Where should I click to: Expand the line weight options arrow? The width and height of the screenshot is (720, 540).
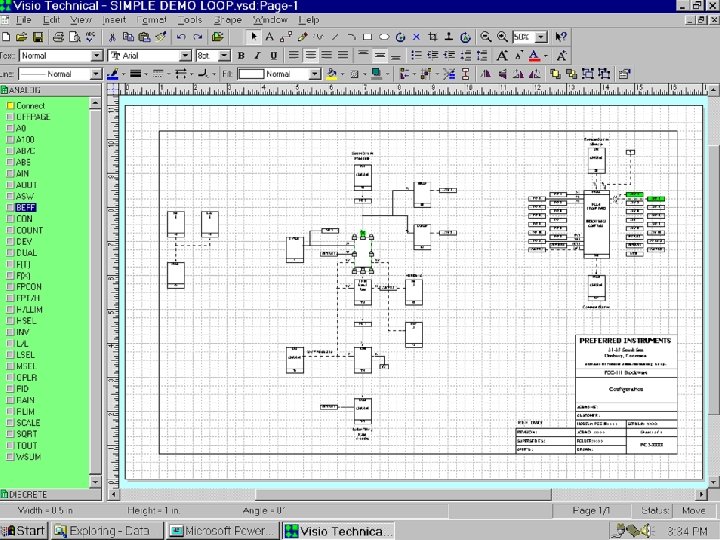146,74
